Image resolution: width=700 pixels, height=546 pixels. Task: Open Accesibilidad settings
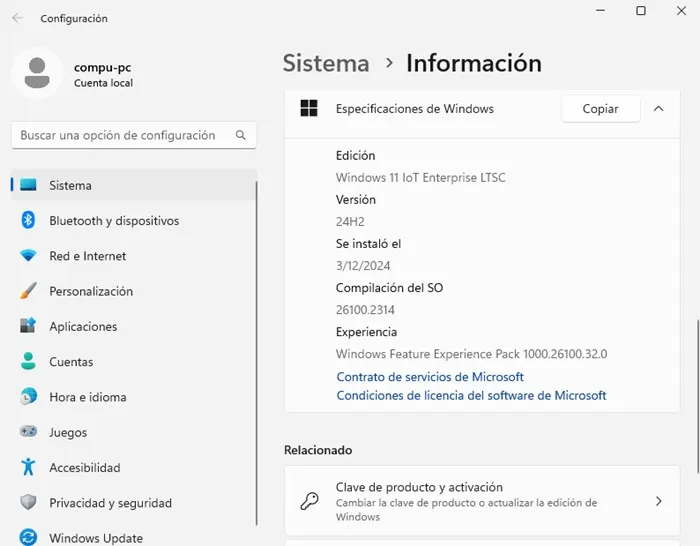tap(134, 467)
